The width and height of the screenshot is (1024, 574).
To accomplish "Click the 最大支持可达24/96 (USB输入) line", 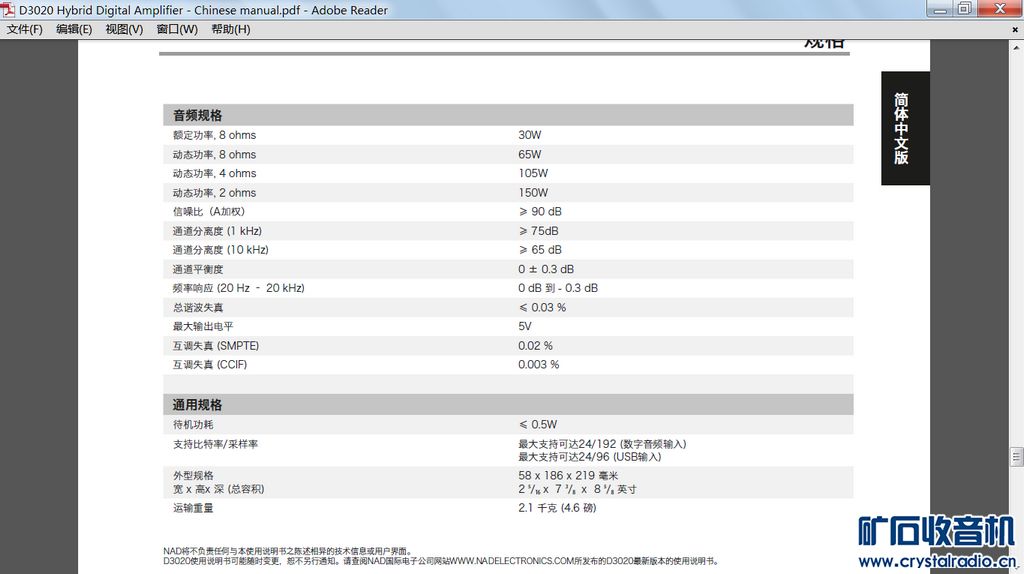I will [590, 457].
